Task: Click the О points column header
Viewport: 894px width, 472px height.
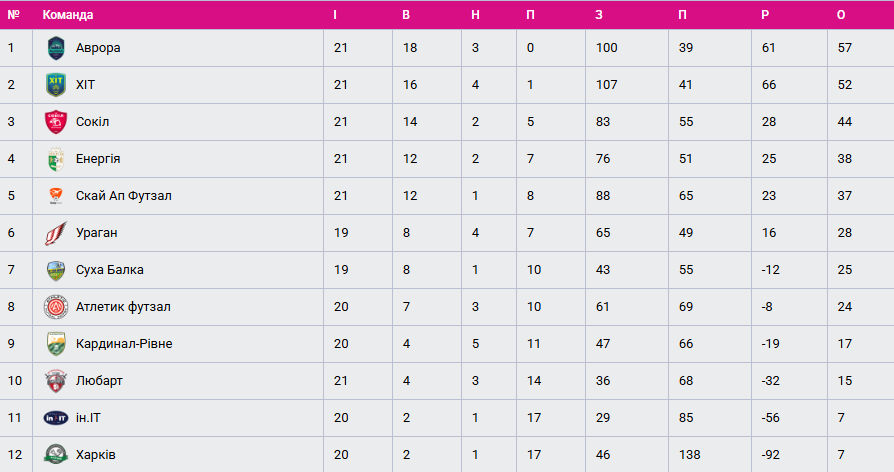Action: pyautogui.click(x=841, y=15)
